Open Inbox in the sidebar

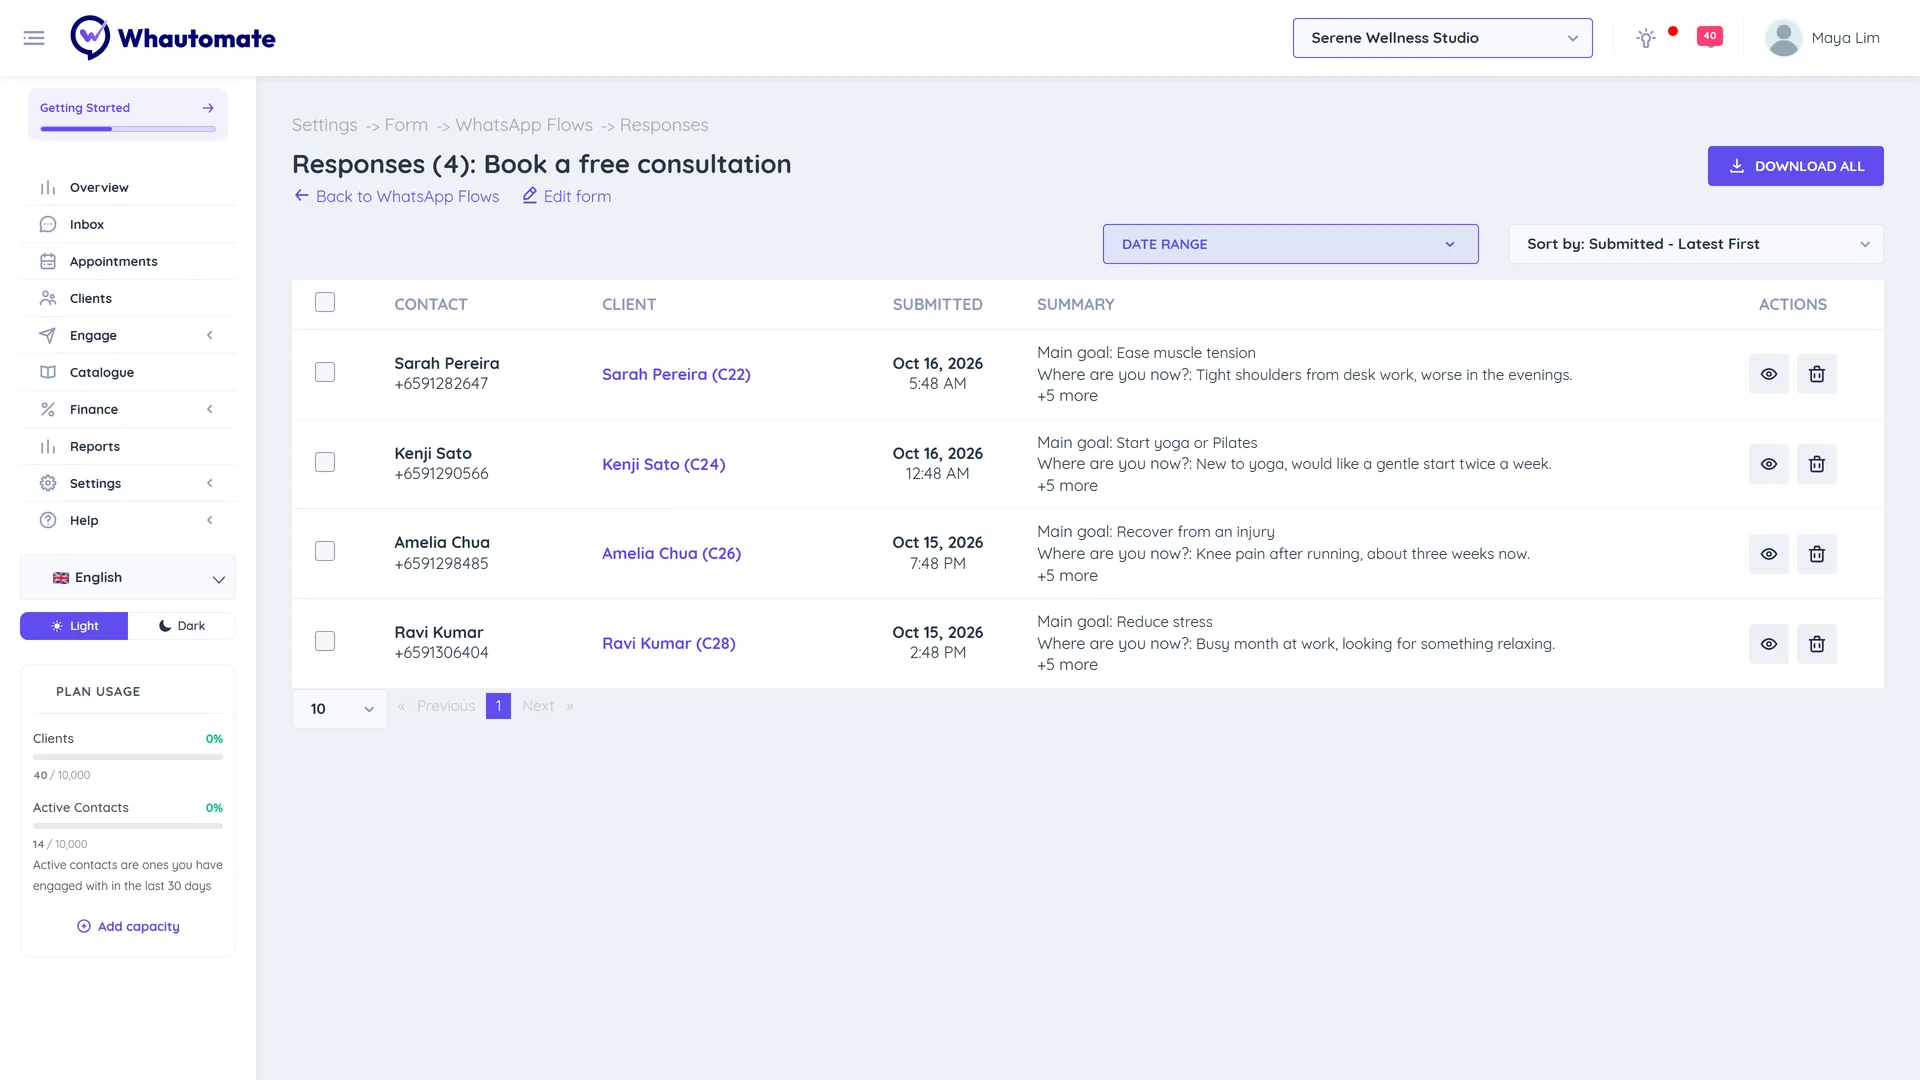coord(128,224)
